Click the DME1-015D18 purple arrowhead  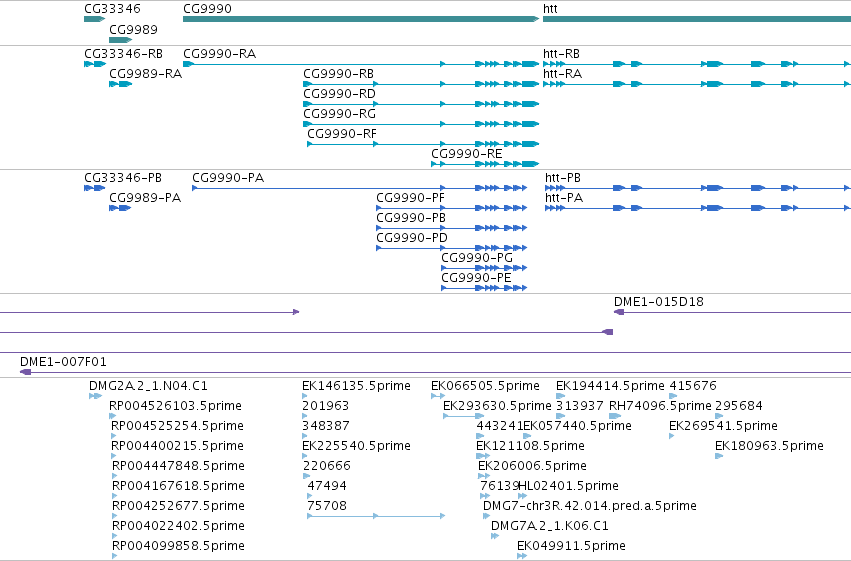619,312
